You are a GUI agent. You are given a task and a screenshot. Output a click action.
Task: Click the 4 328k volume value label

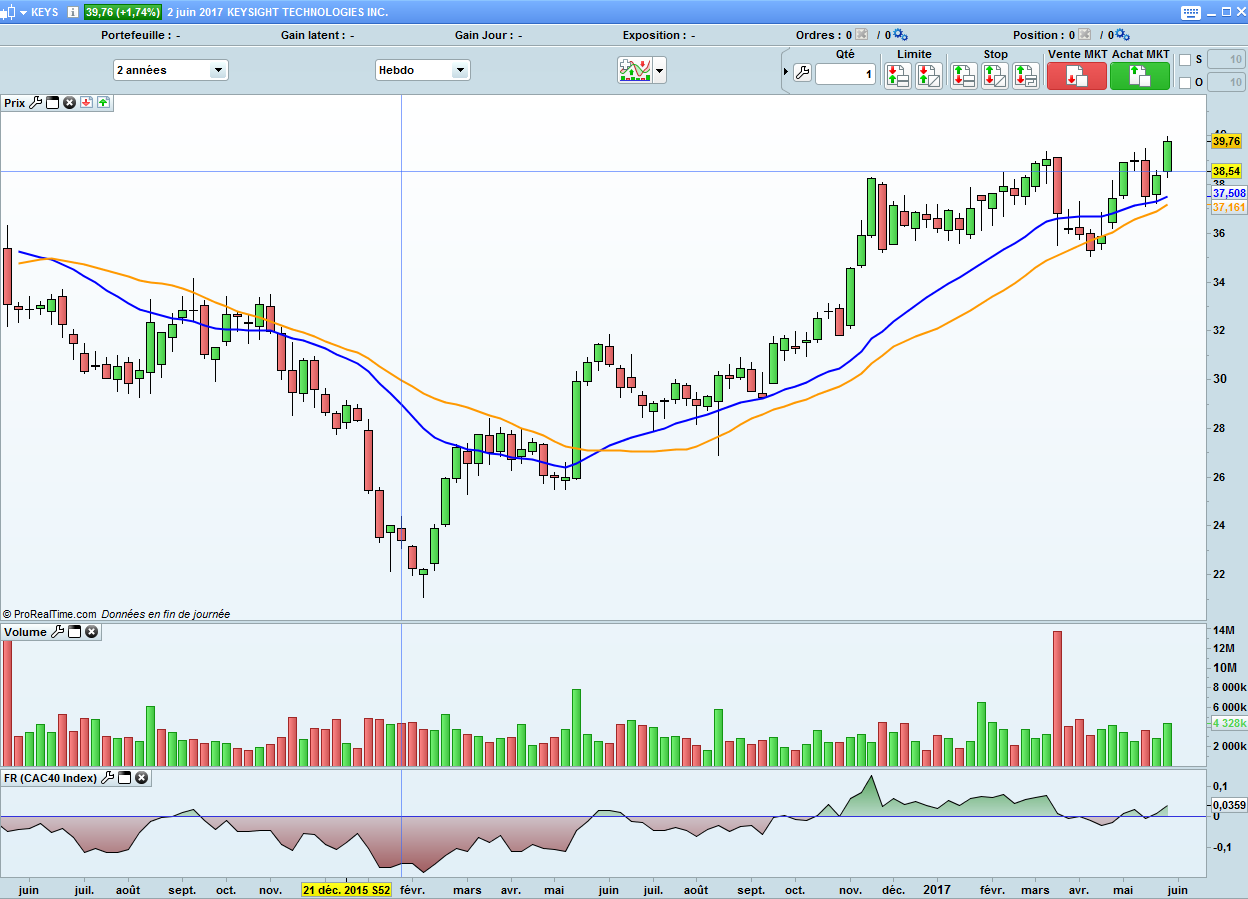[1229, 723]
